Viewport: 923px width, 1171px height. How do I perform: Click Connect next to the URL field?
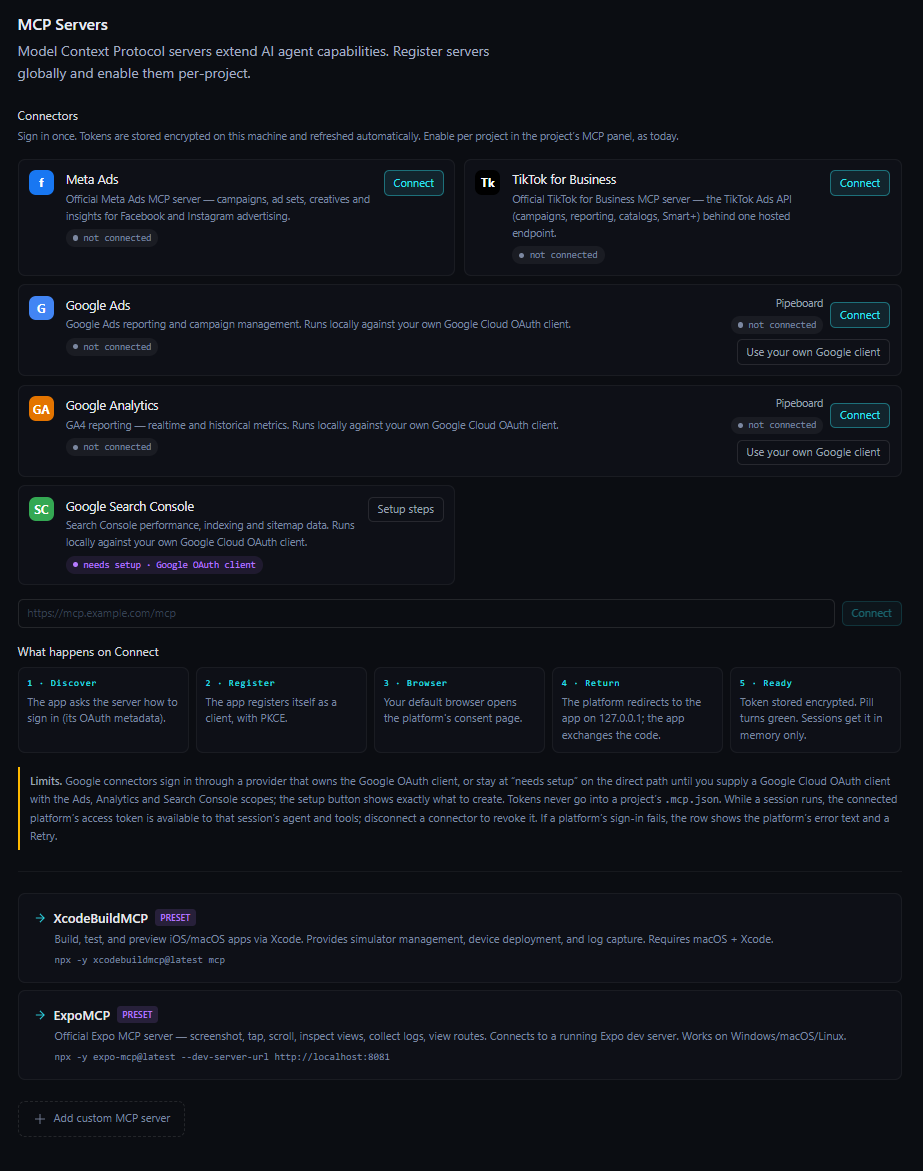coord(871,613)
